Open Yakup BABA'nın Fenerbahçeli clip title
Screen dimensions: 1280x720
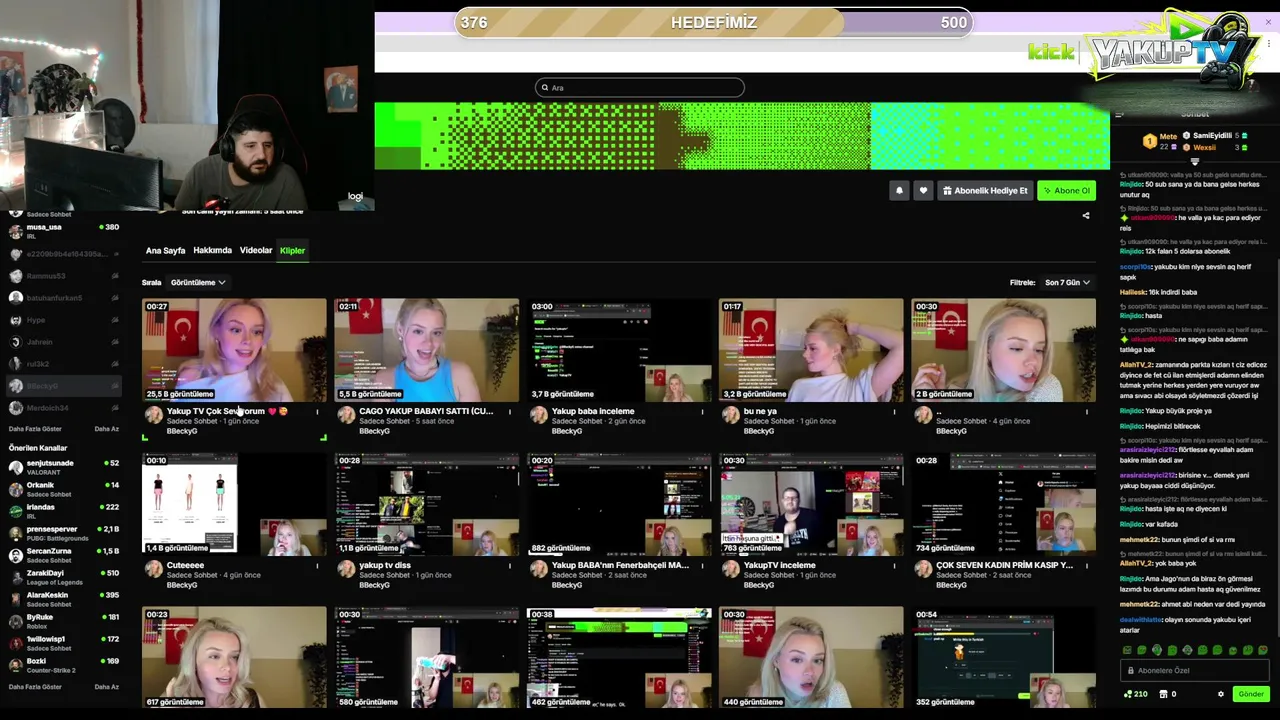coord(620,565)
